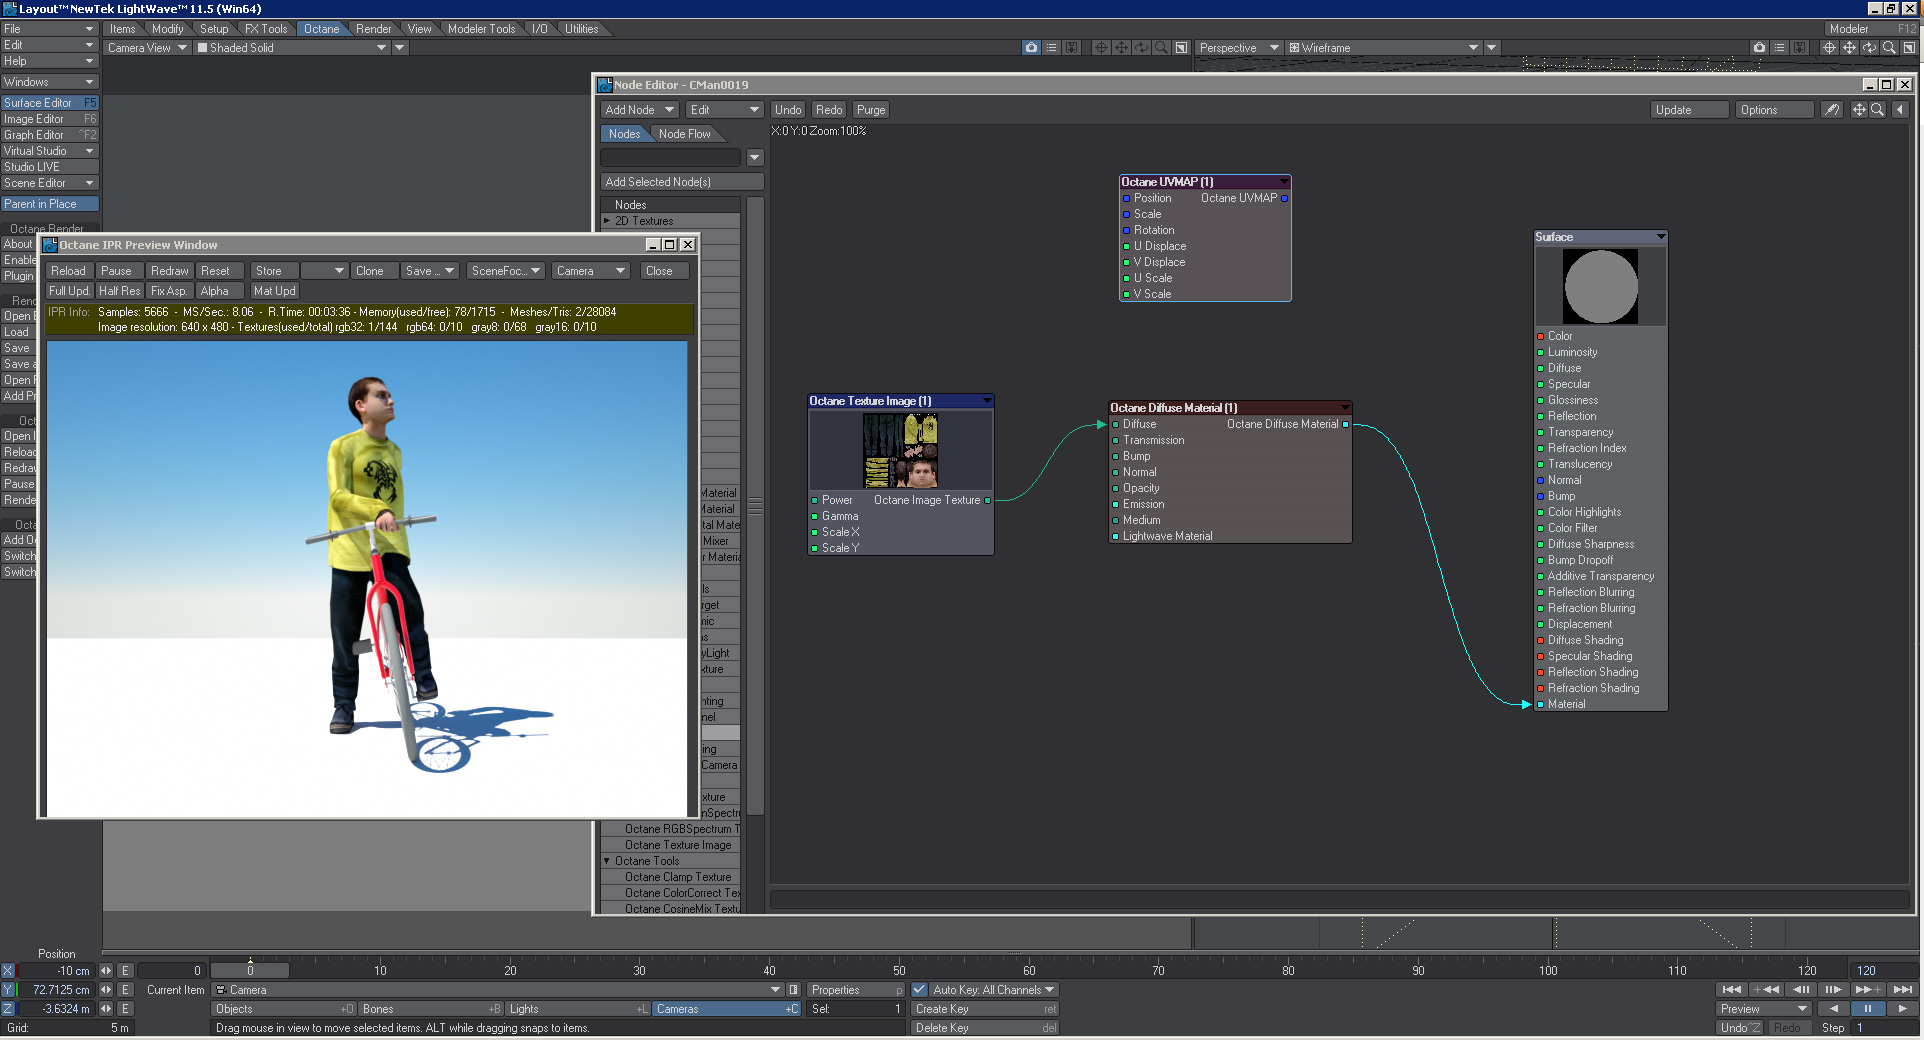1924x1040 pixels.
Task: Select the Octane Texture Image node thumbnail
Action: pyautogui.click(x=900, y=451)
